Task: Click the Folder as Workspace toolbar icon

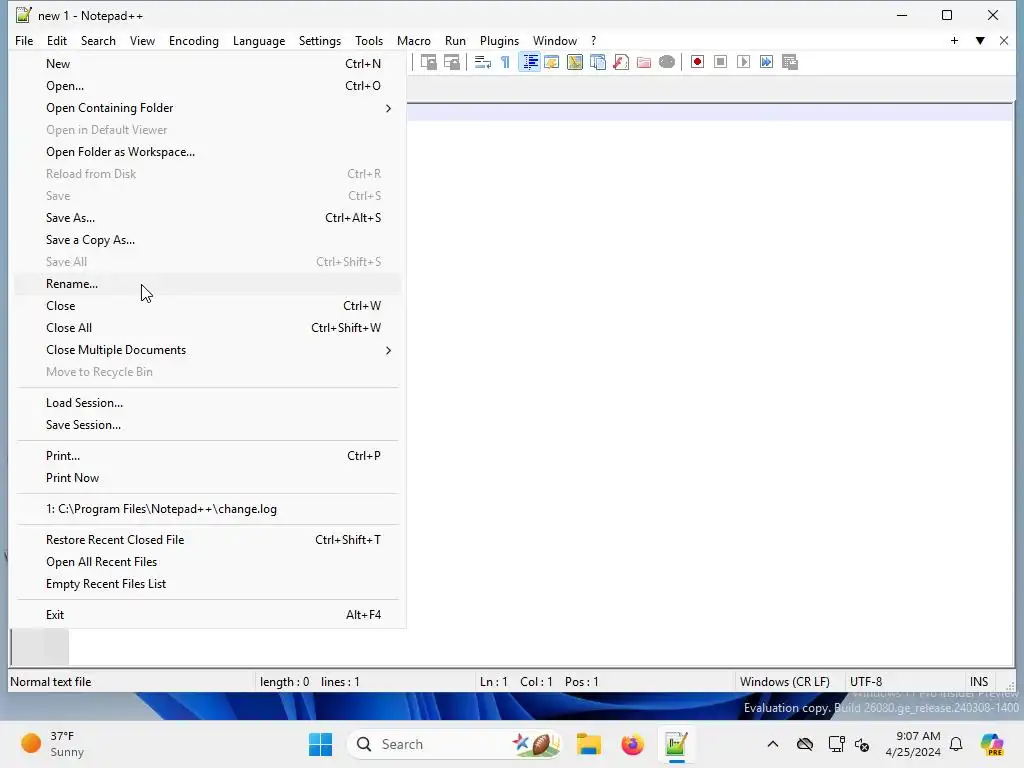Action: click(644, 62)
